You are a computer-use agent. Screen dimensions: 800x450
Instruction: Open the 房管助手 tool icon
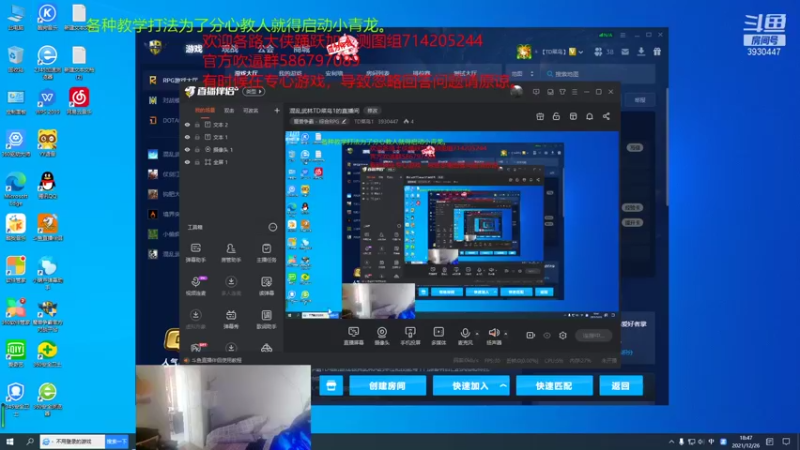[231, 253]
